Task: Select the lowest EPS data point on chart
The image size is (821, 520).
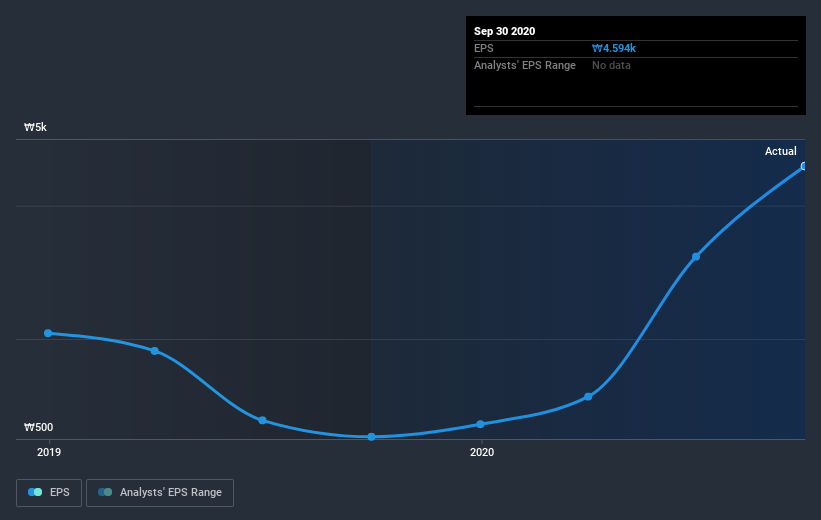Action: tap(371, 437)
